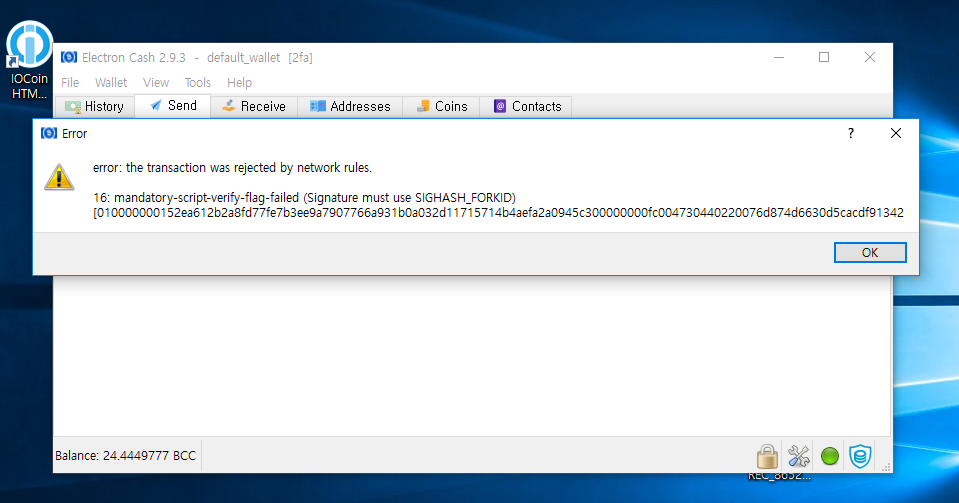Click the help question mark in Error dialog
Viewport: 959px width, 503px height.
pyautogui.click(x=851, y=133)
